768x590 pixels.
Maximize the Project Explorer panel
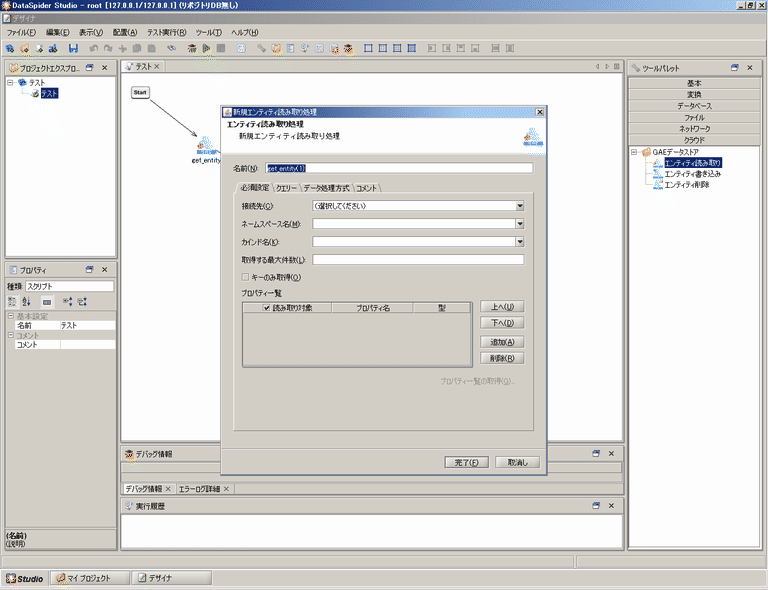[x=90, y=68]
